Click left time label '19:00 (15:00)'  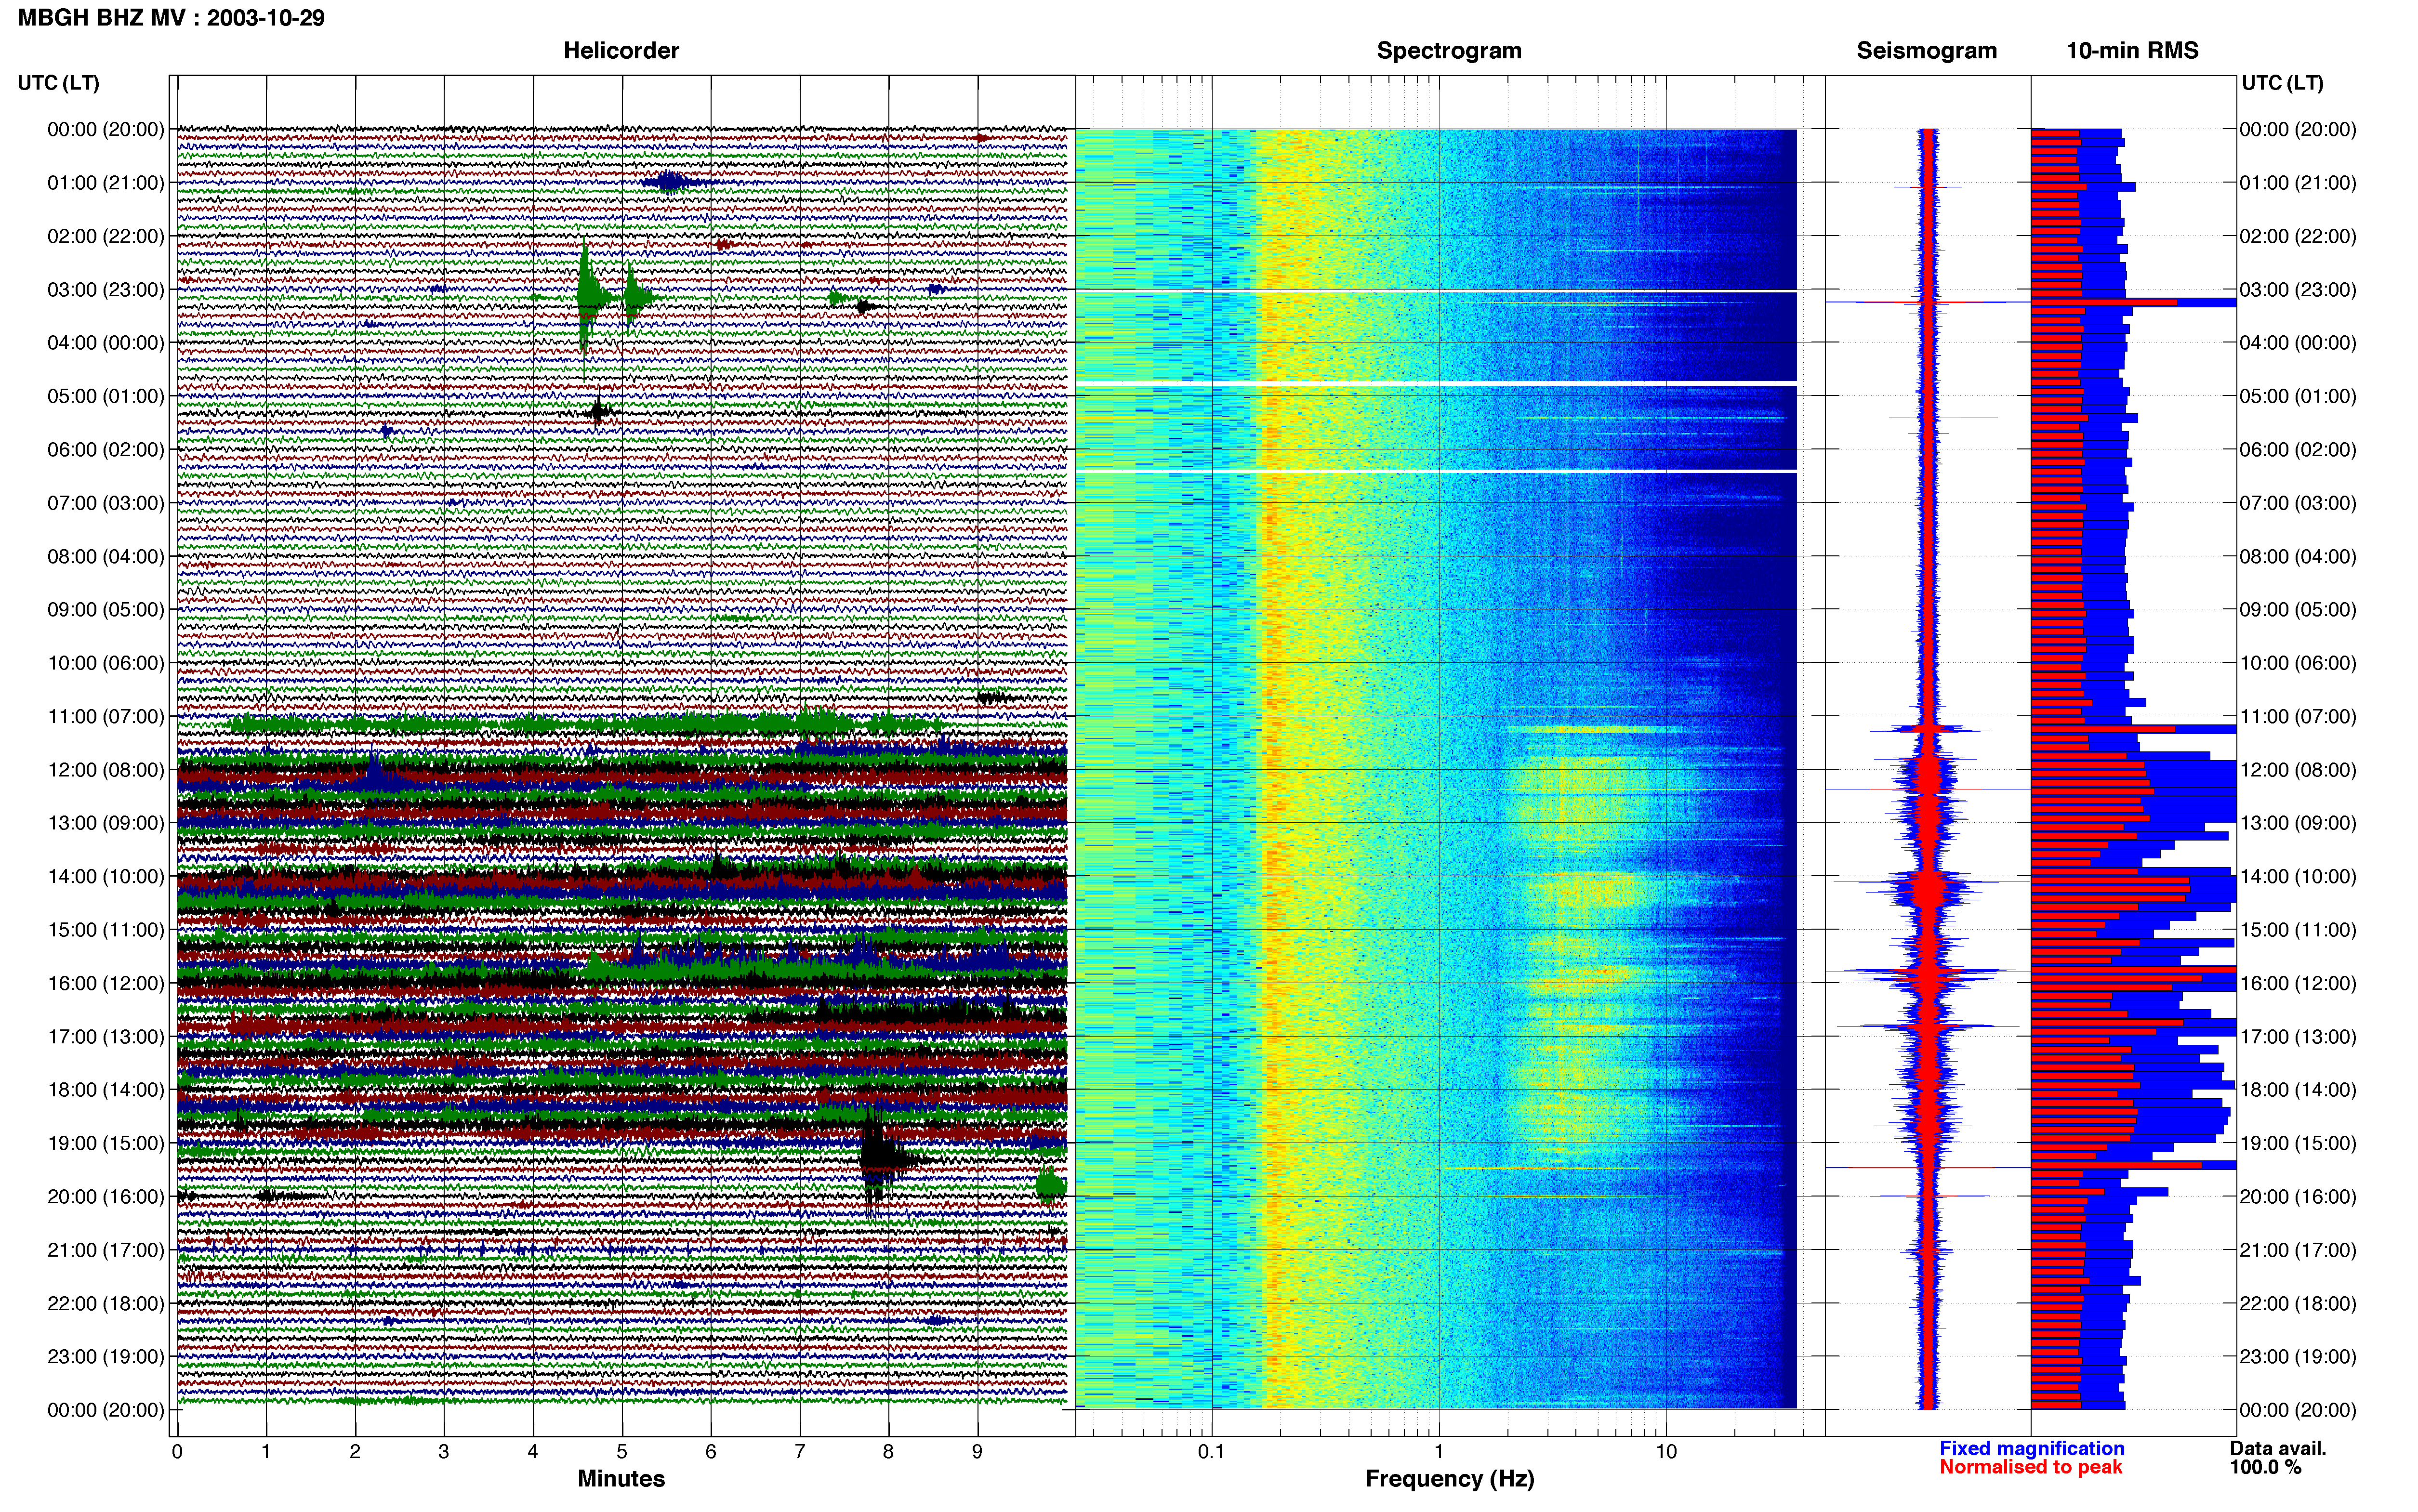point(106,1143)
